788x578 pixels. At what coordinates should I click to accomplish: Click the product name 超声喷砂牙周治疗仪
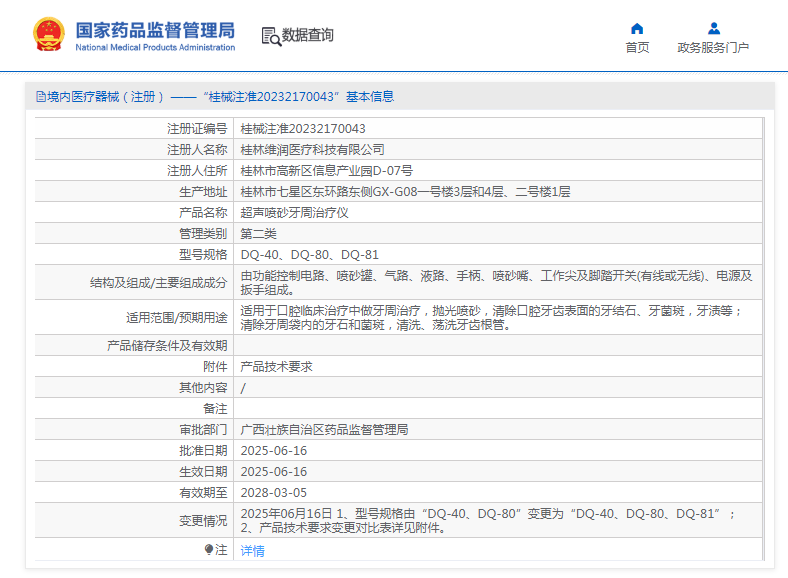[x=294, y=213]
